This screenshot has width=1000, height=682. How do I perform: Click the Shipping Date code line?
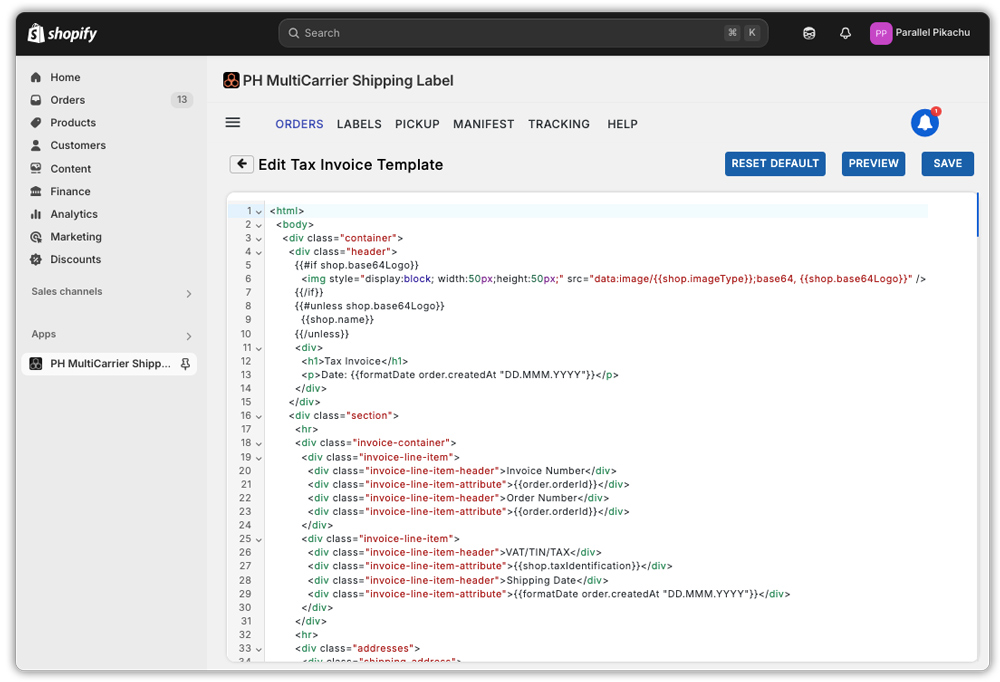458,581
